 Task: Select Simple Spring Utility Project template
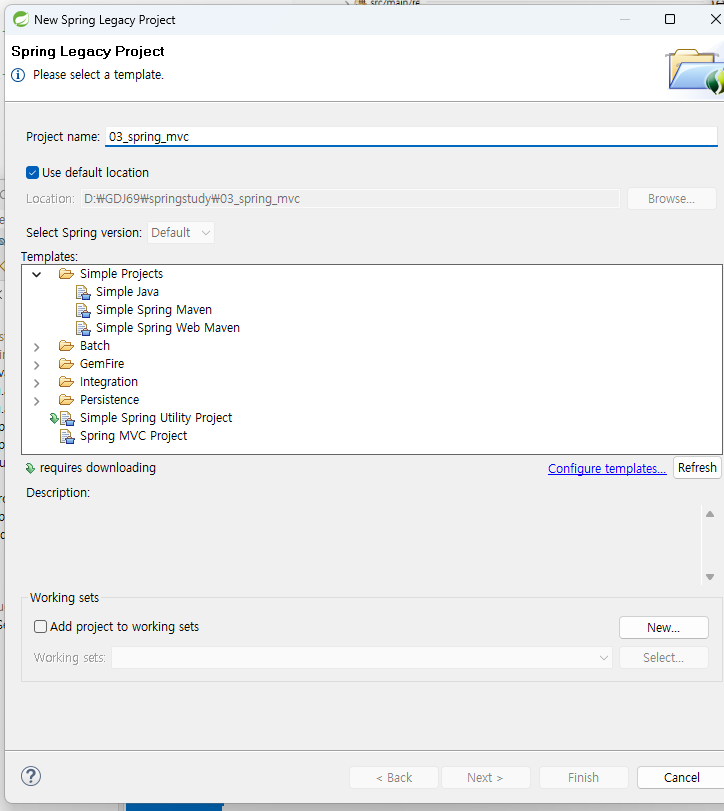coord(156,418)
